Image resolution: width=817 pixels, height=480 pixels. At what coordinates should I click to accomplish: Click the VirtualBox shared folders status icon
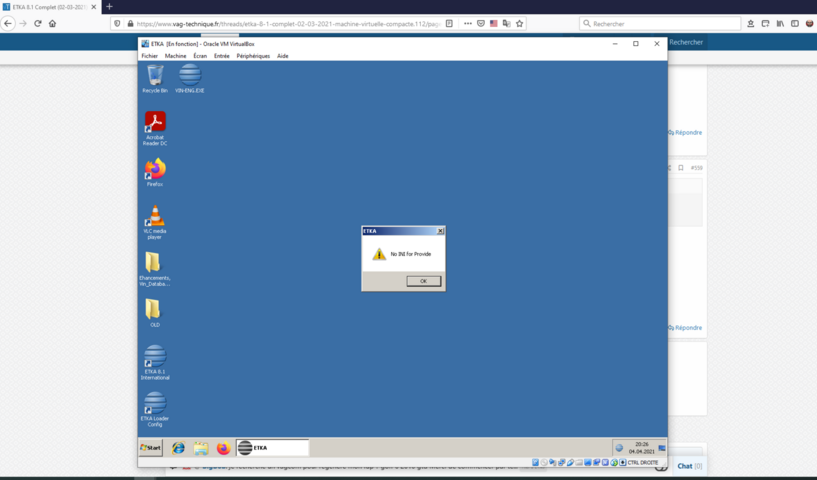point(579,462)
